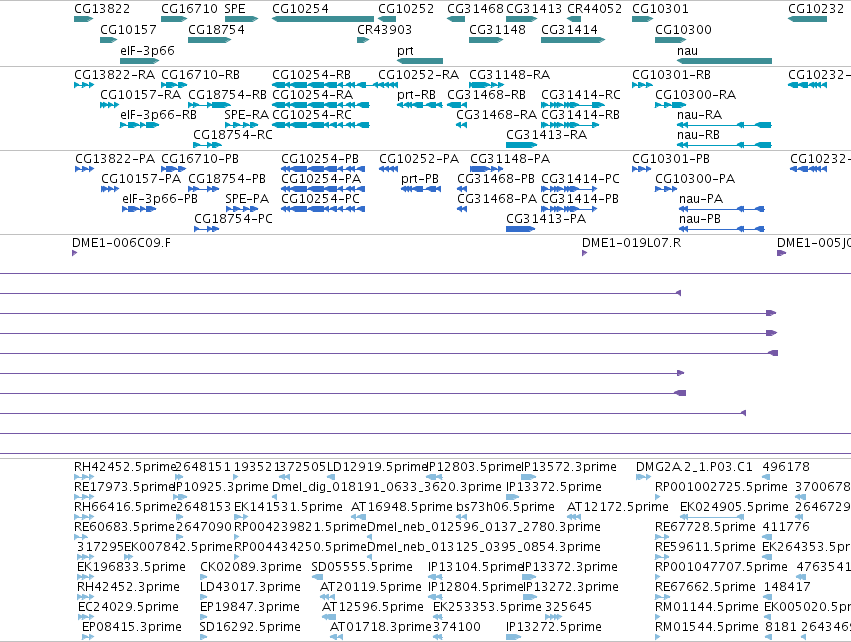Click the CG31468-RB transcript label
The image size is (851, 642).
486,94
